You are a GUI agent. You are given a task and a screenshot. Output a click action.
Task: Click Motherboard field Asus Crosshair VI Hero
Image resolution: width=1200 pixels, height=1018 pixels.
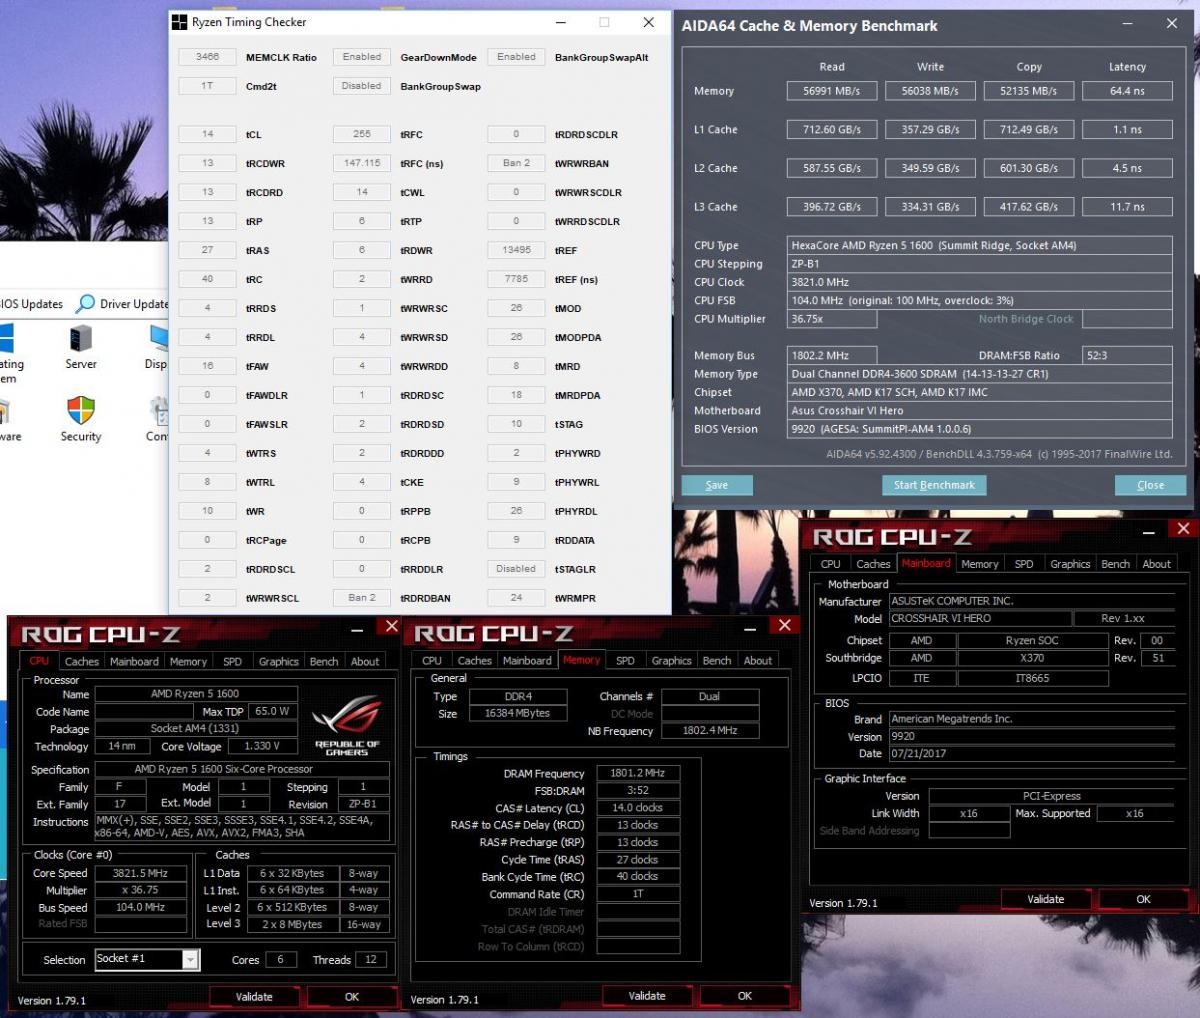coord(980,411)
